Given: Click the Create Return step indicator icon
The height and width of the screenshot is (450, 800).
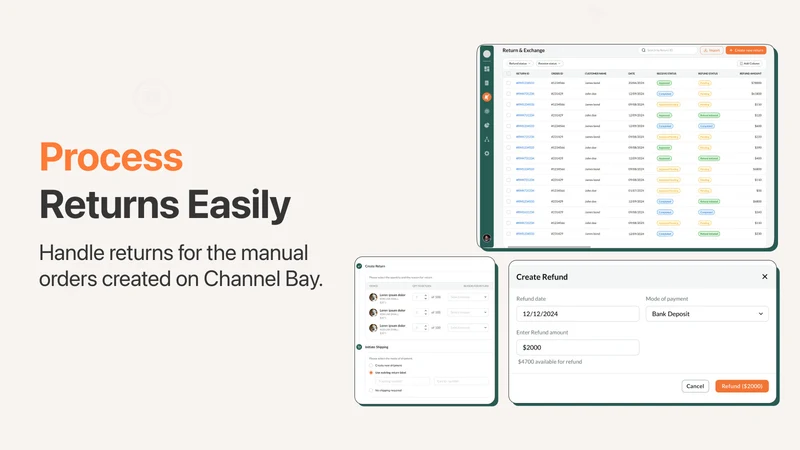Looking at the screenshot, I should (359, 266).
